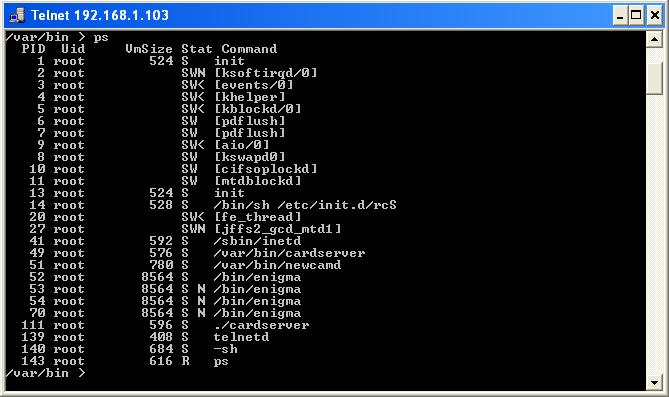Click '[cifsoplockd]' process name
The width and height of the screenshot is (669, 397).
point(266,169)
